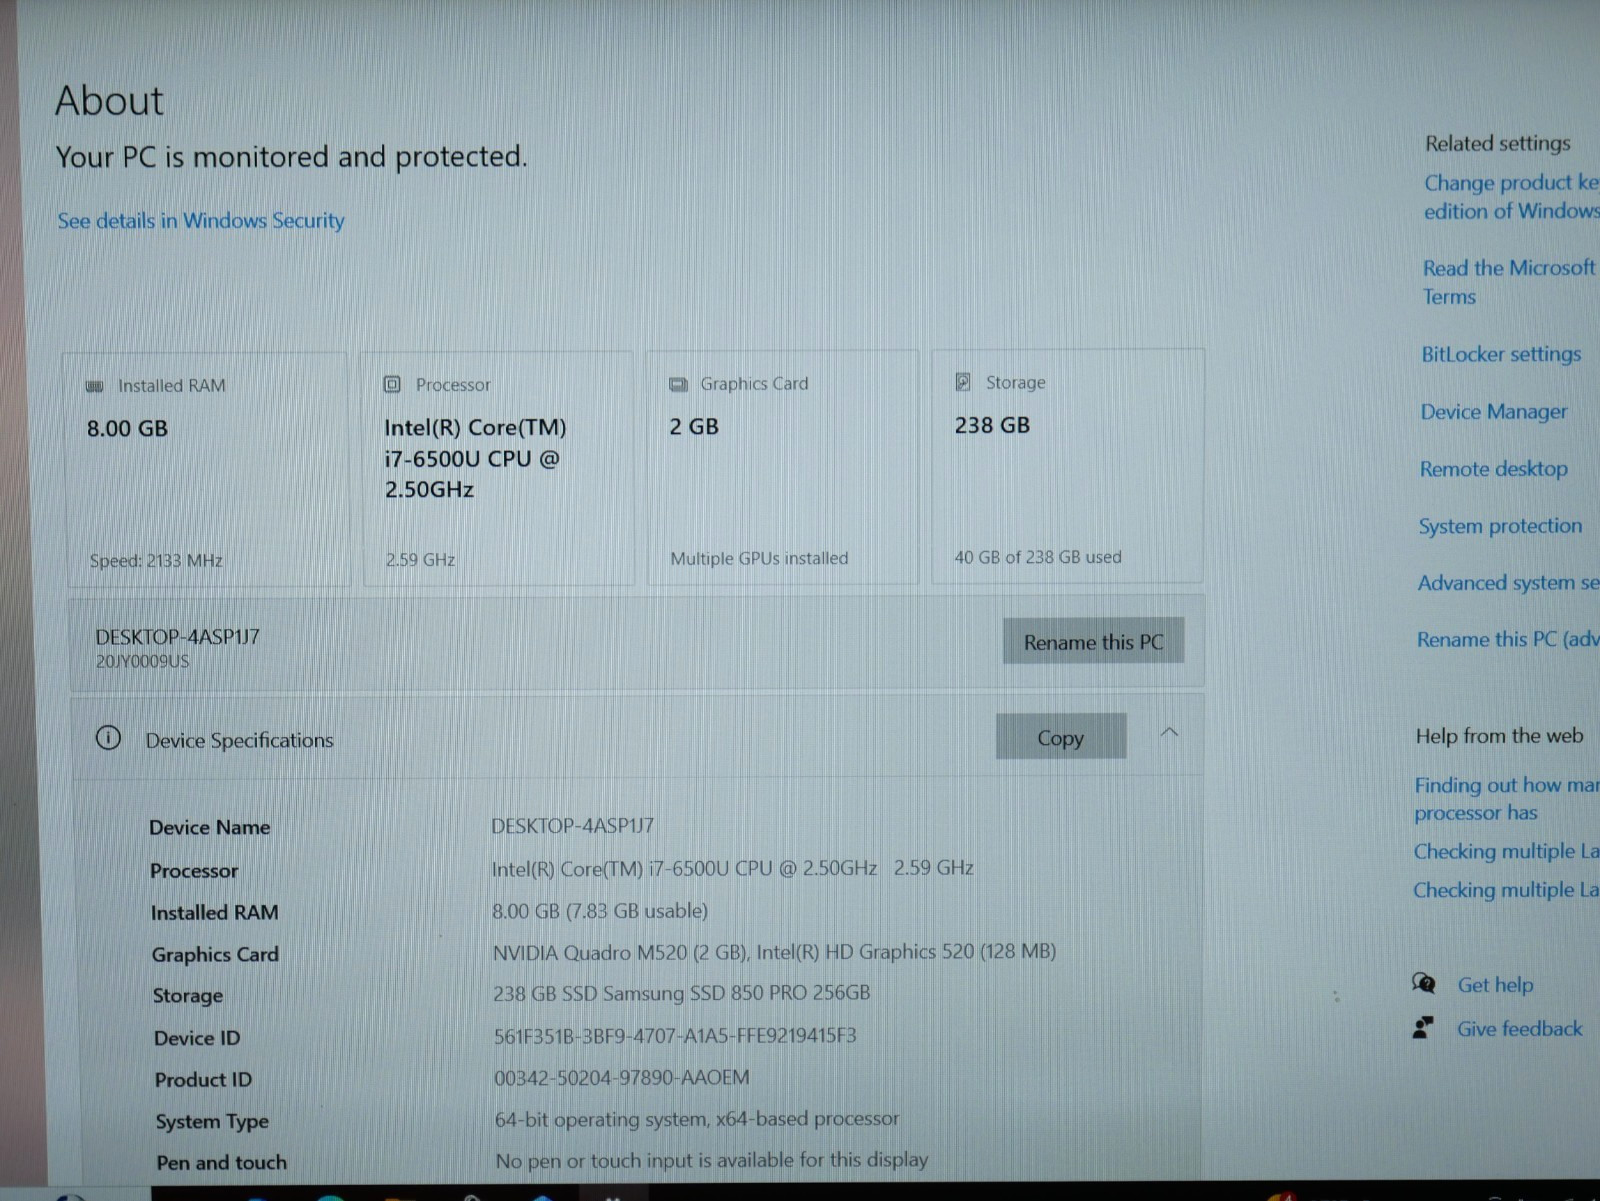The width and height of the screenshot is (1600, 1201).
Task: Collapse the Device Specifications section chevron
Action: click(x=1169, y=733)
